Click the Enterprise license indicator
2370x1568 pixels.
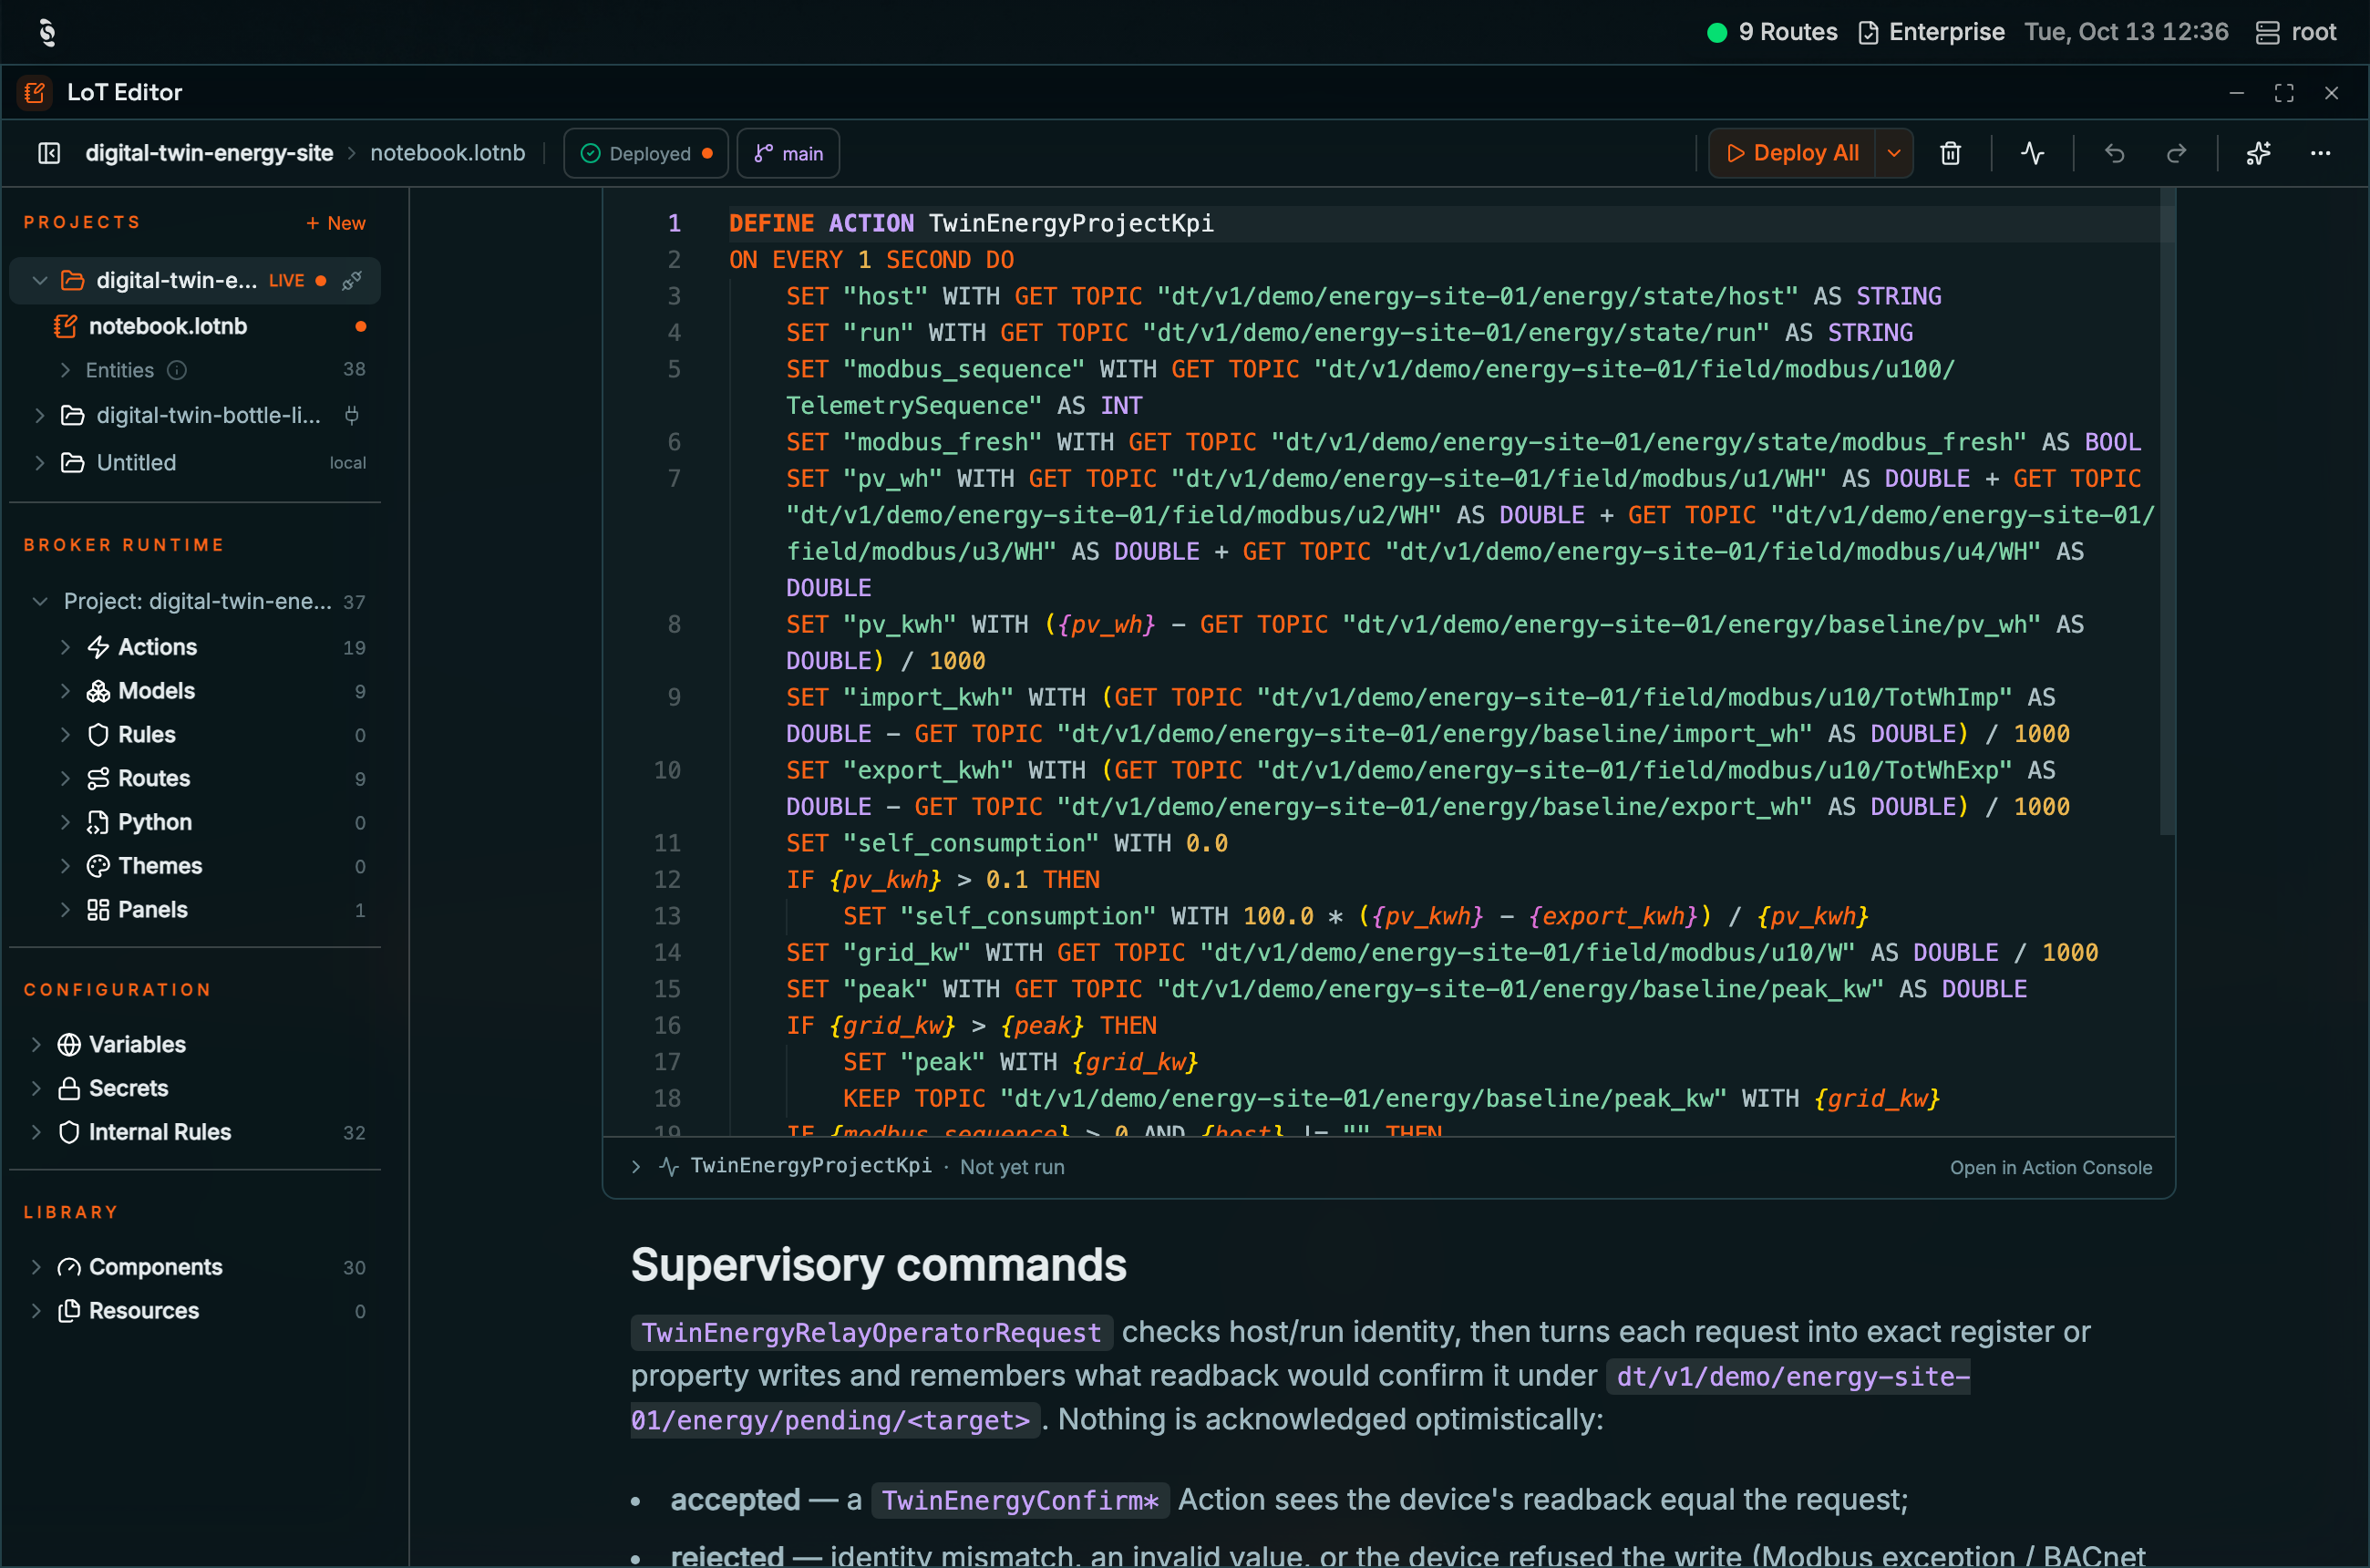click(x=1931, y=32)
